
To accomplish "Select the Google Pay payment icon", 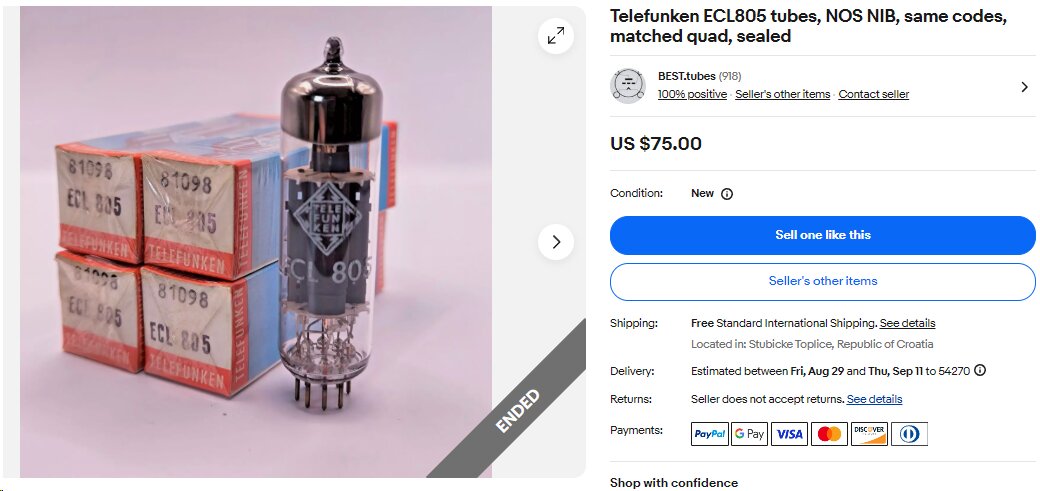I will click(749, 434).
